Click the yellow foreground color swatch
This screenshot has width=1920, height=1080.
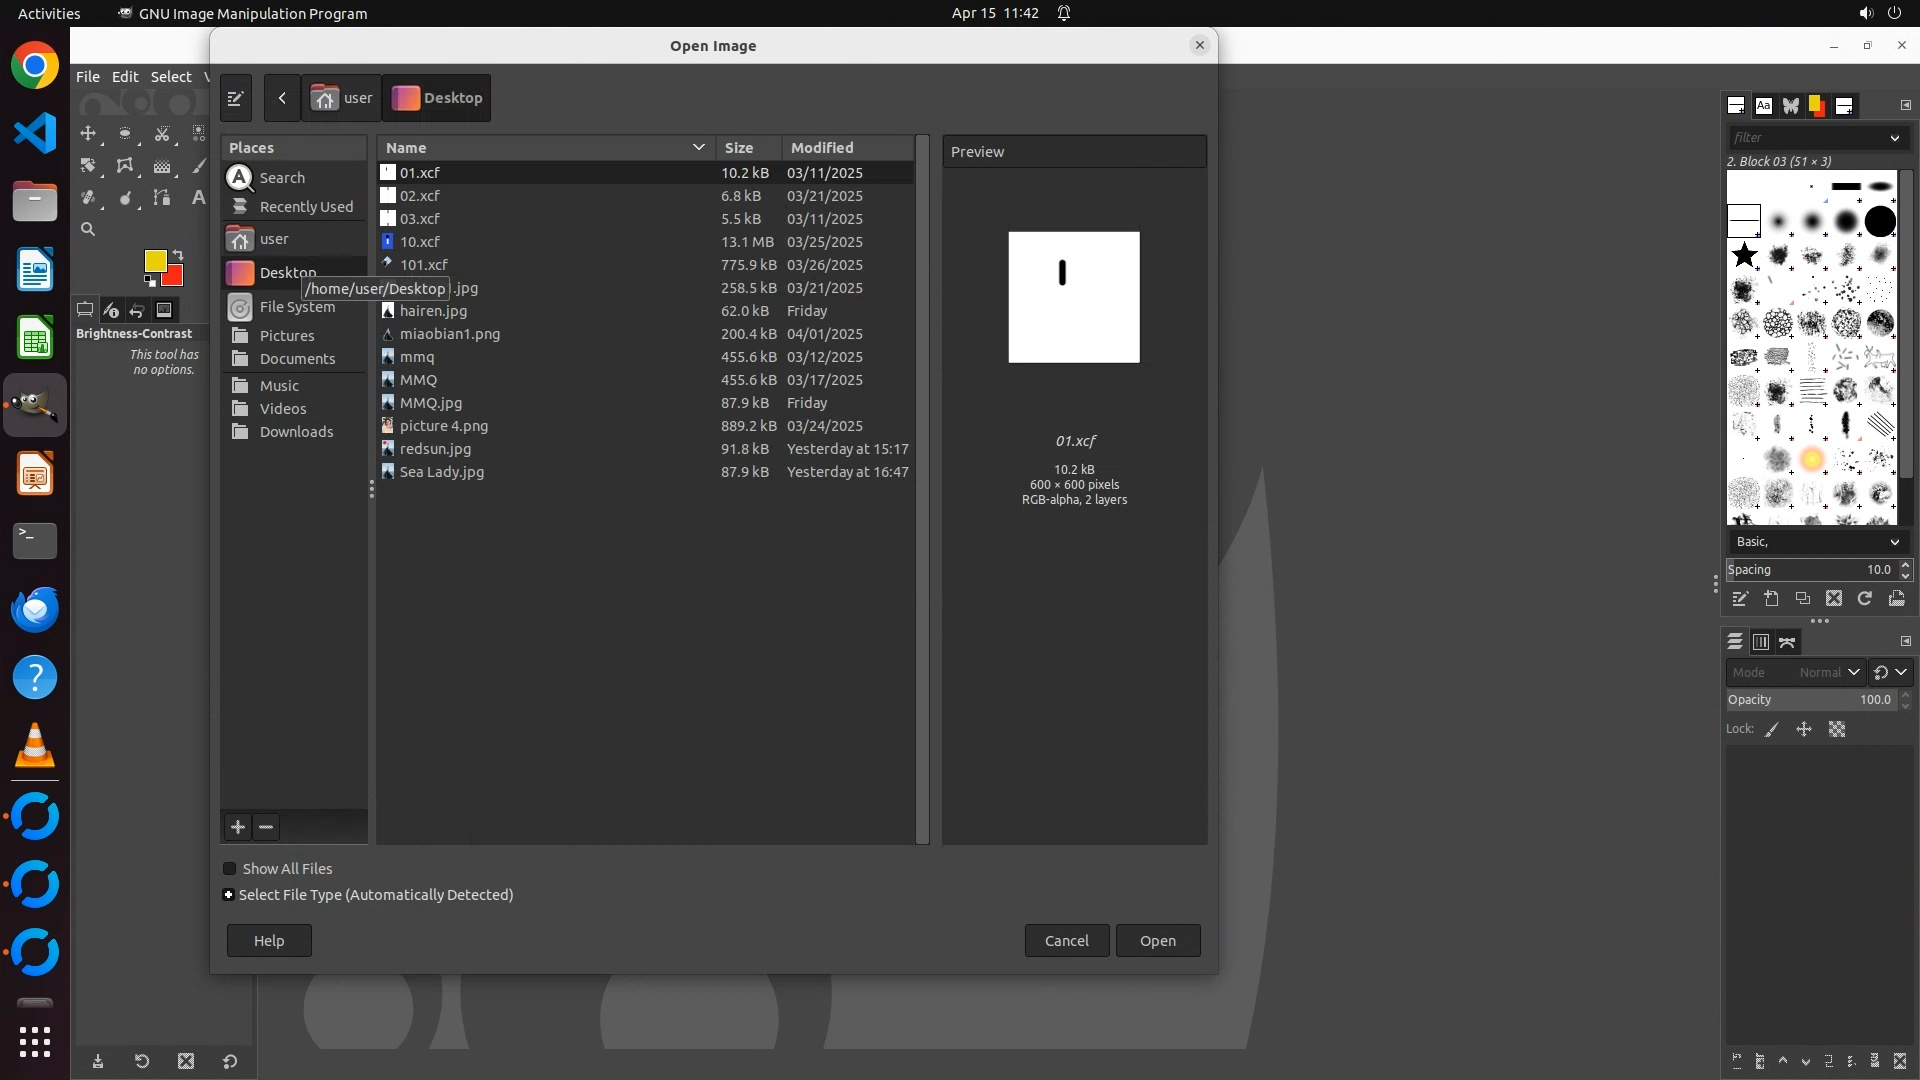coord(154,261)
